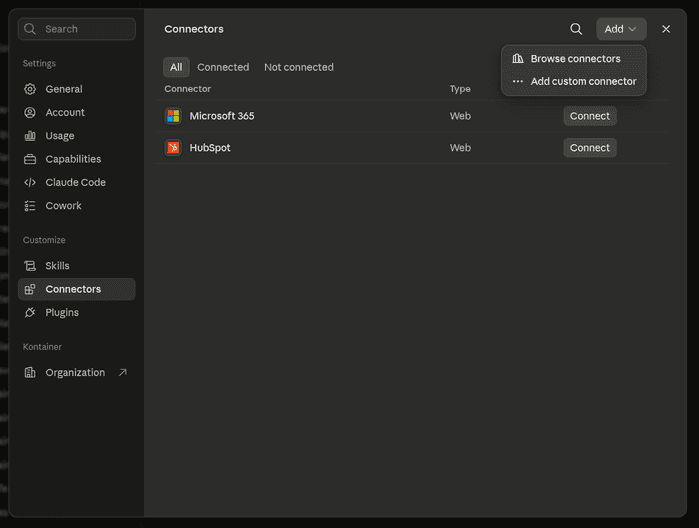Open the Add dropdown button
Screen dimensions: 699x528
(621, 29)
